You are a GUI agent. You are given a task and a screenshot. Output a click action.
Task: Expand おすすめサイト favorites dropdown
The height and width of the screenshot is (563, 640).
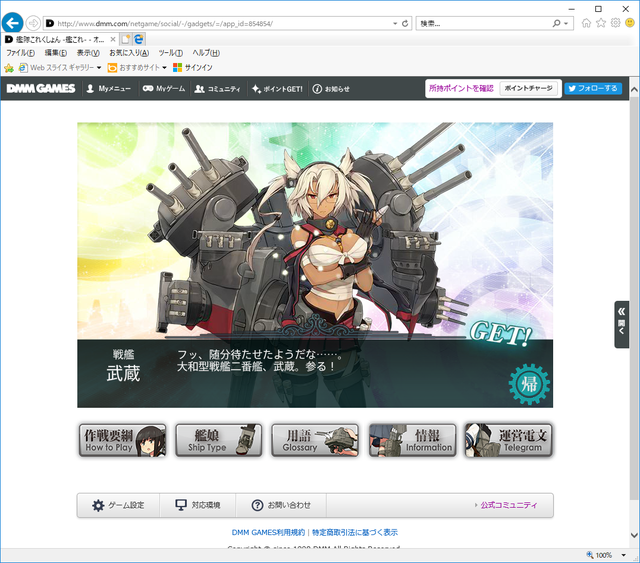[x=164, y=68]
